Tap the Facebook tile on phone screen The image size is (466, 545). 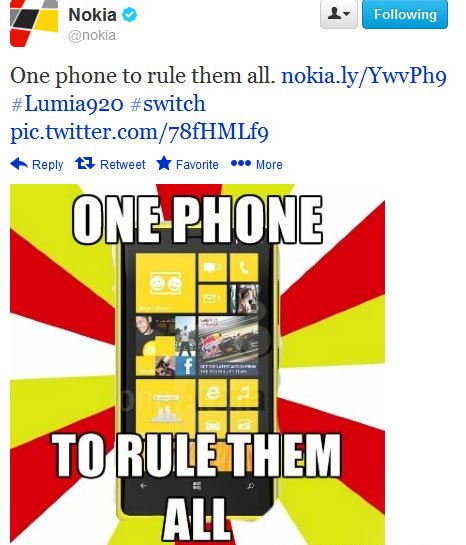pos(186,366)
